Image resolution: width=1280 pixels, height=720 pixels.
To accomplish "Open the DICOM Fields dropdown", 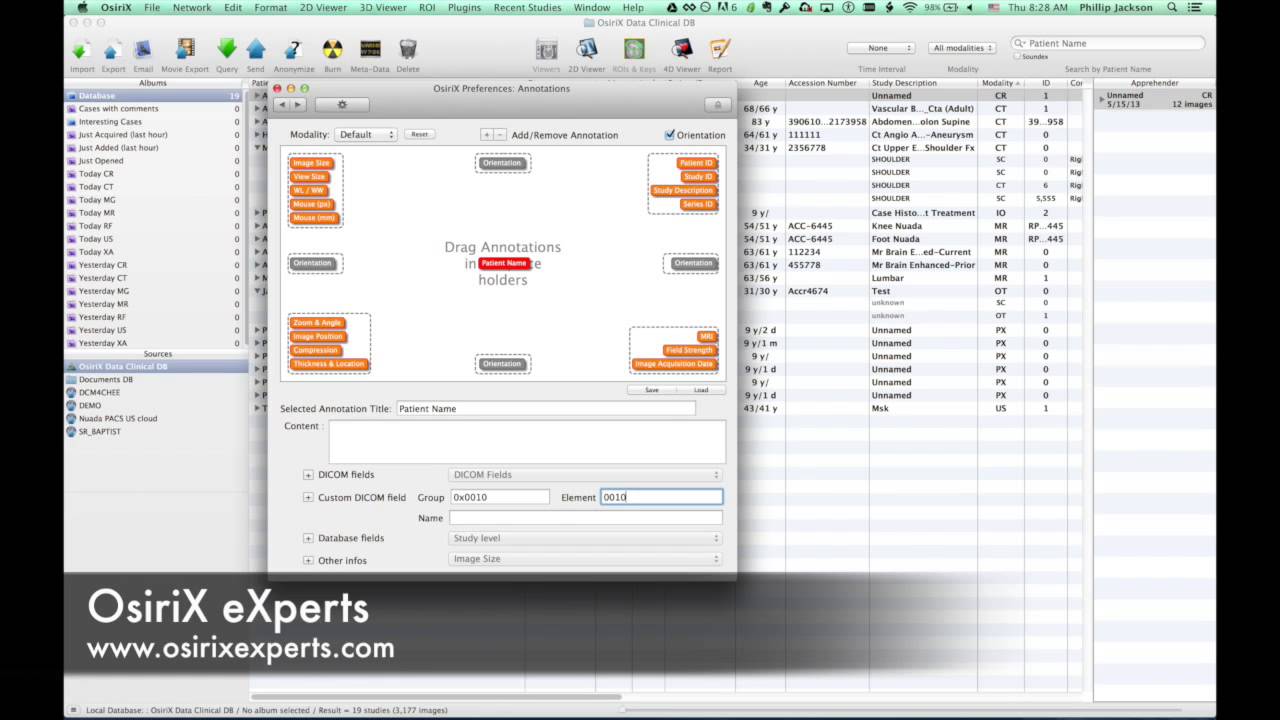I will coord(585,475).
